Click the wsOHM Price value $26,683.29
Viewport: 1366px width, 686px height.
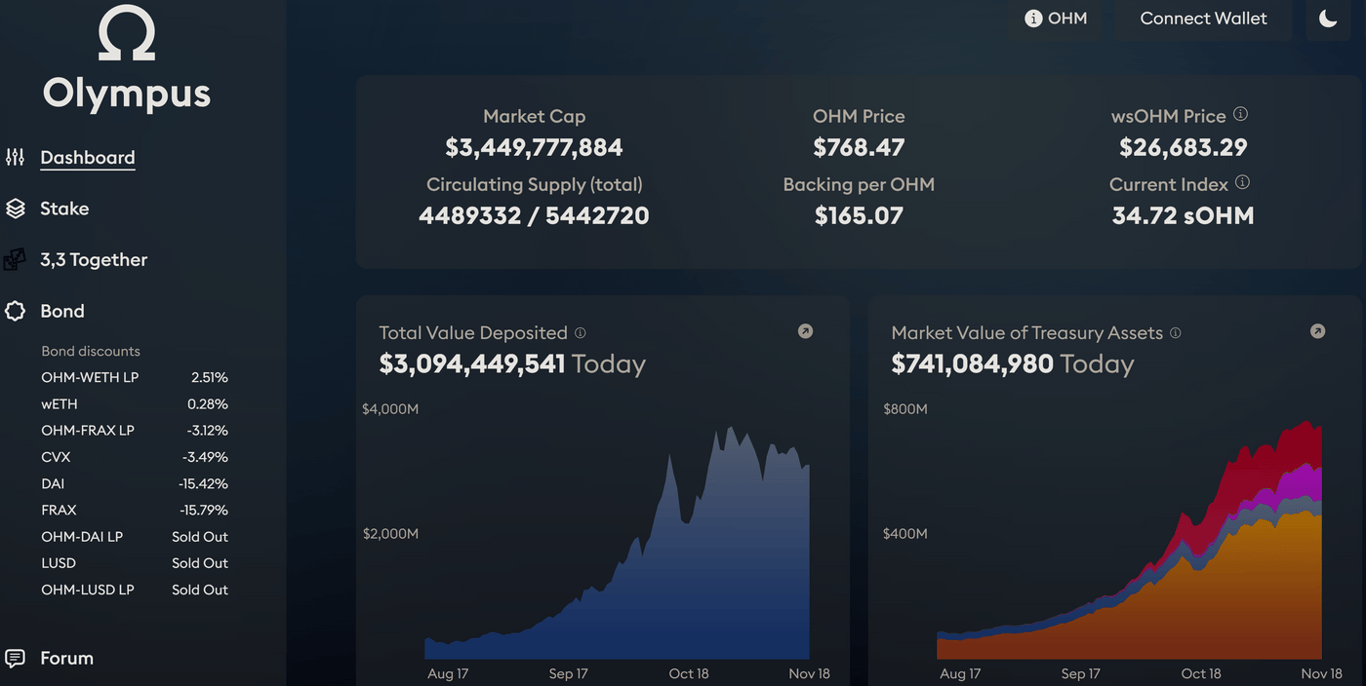coord(1183,147)
